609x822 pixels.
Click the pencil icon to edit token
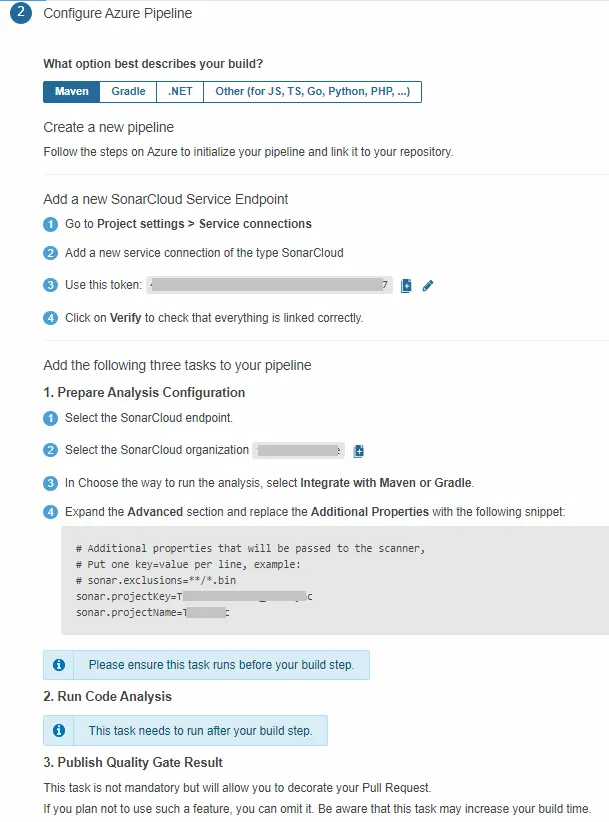click(428, 286)
